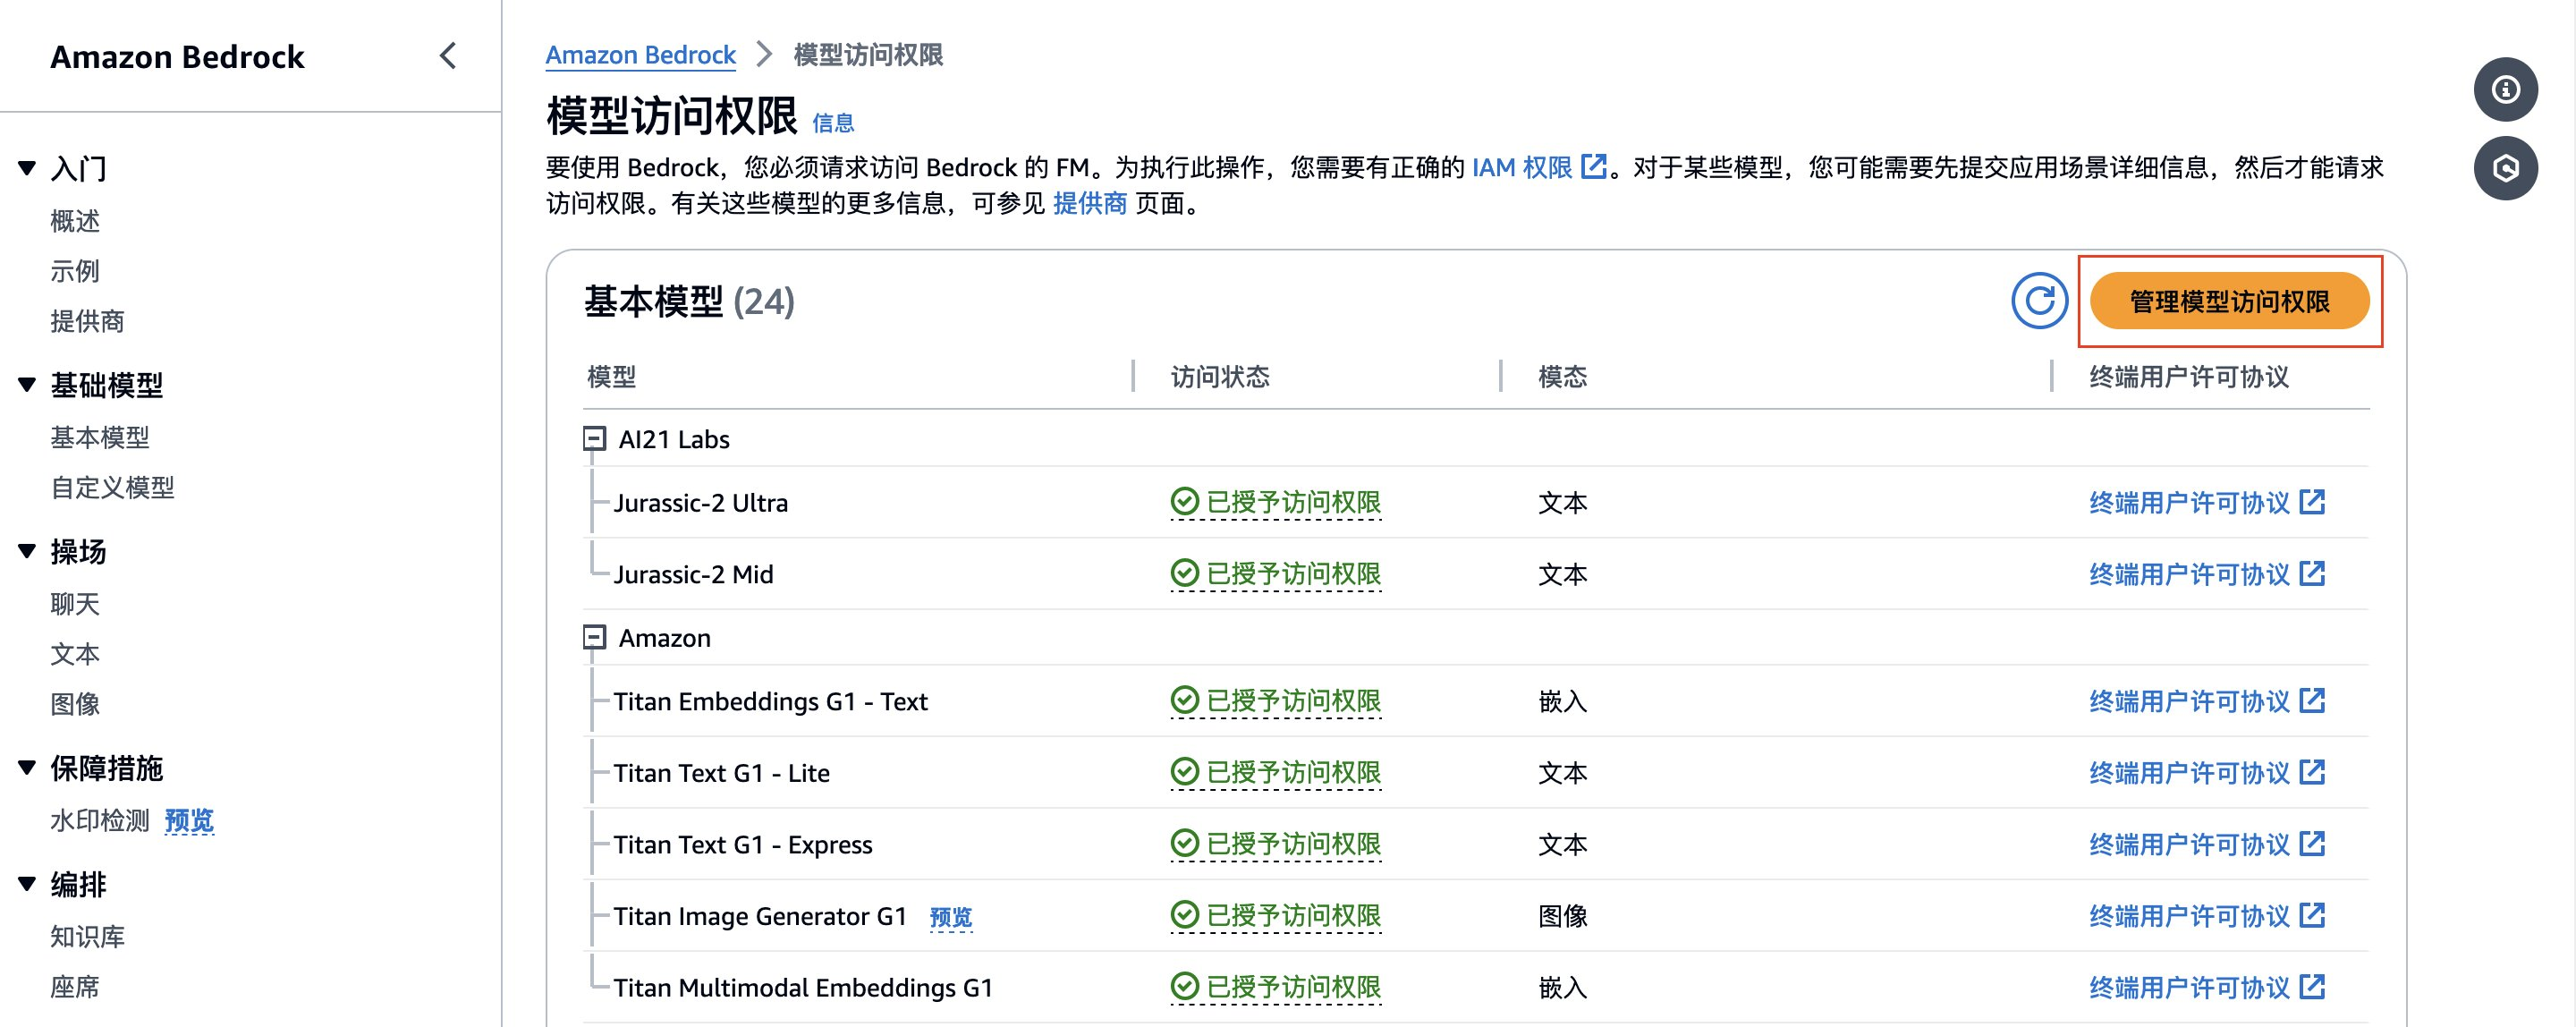Viewport: 2576px width, 1027px height.
Task: Click the refresh models icon button
Action: 2038,300
